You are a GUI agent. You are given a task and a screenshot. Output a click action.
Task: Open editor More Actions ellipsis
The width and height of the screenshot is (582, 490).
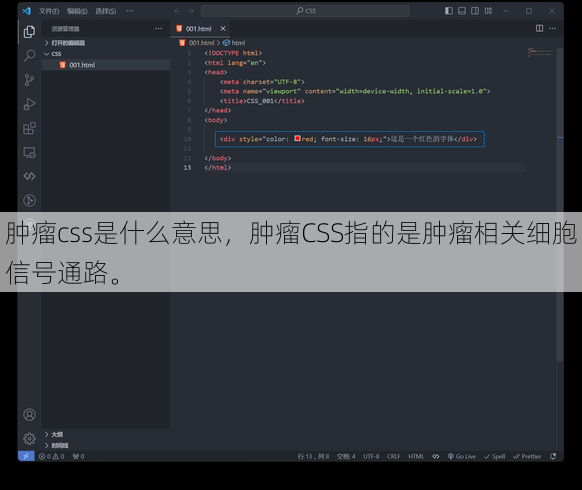(x=552, y=28)
